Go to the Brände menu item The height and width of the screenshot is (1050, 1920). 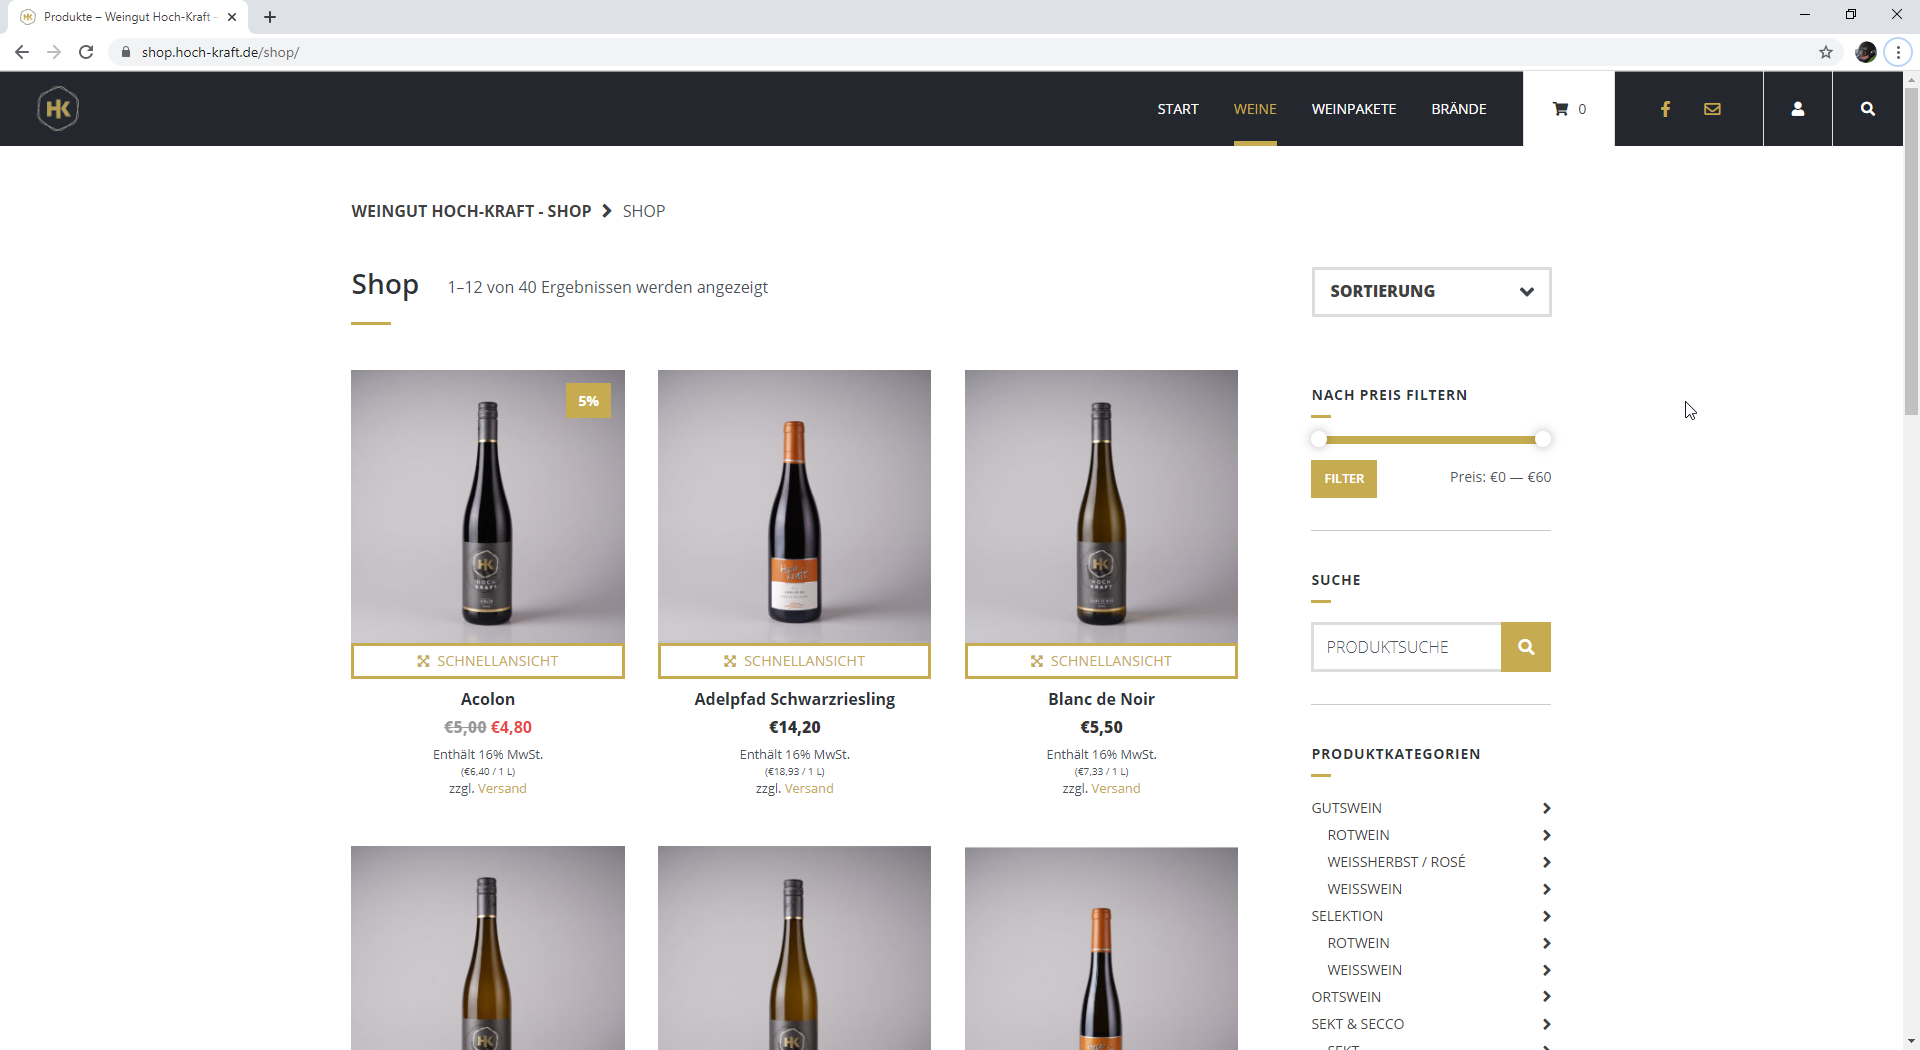pos(1458,109)
